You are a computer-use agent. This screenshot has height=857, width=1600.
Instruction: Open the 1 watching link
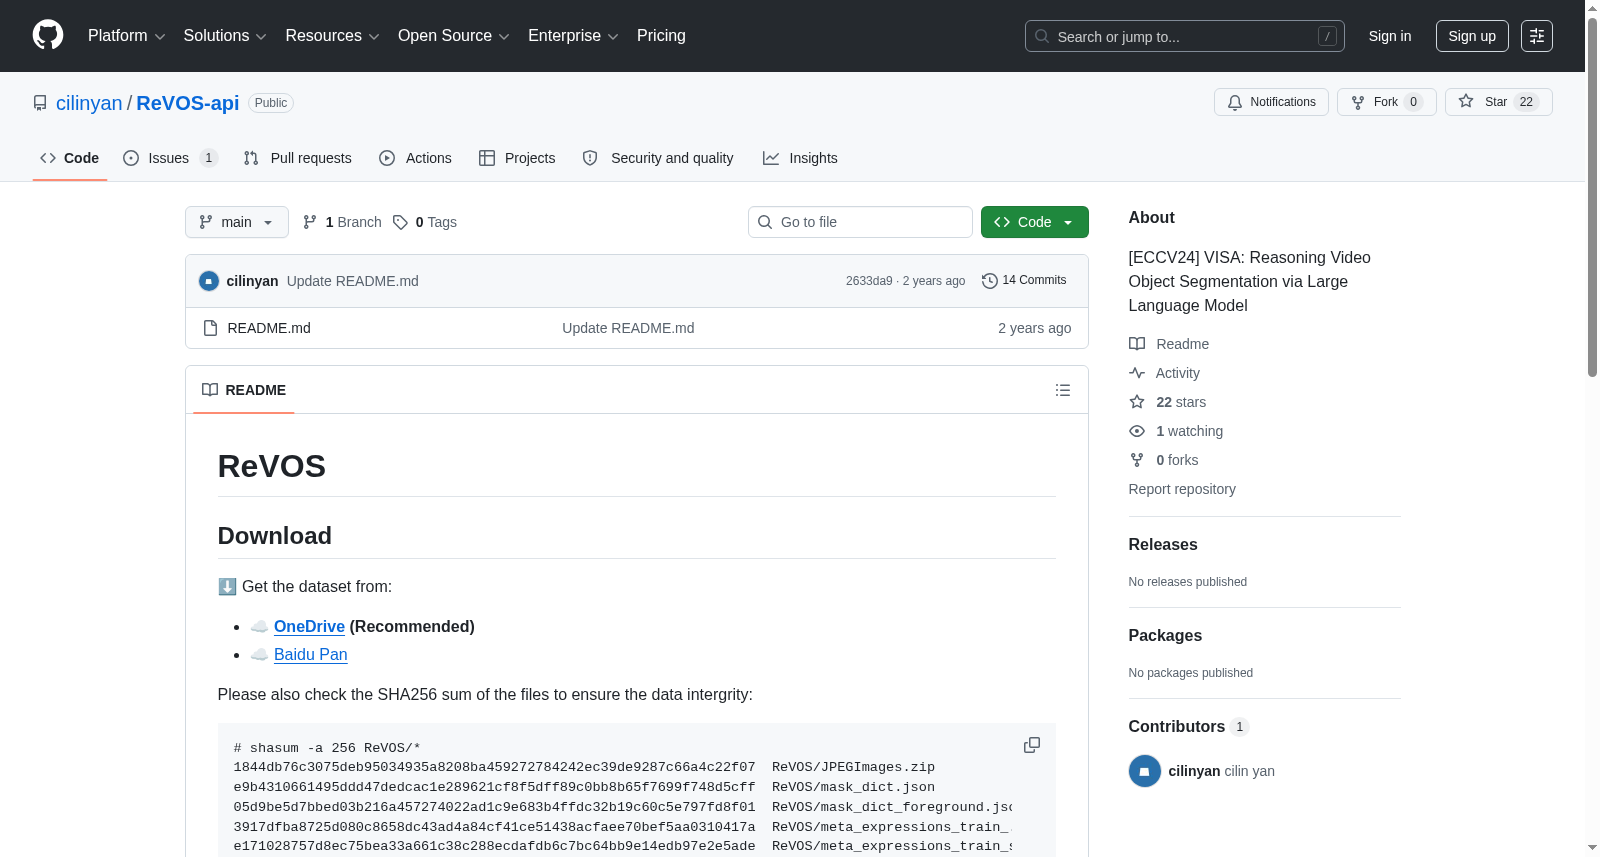[x=1176, y=431]
